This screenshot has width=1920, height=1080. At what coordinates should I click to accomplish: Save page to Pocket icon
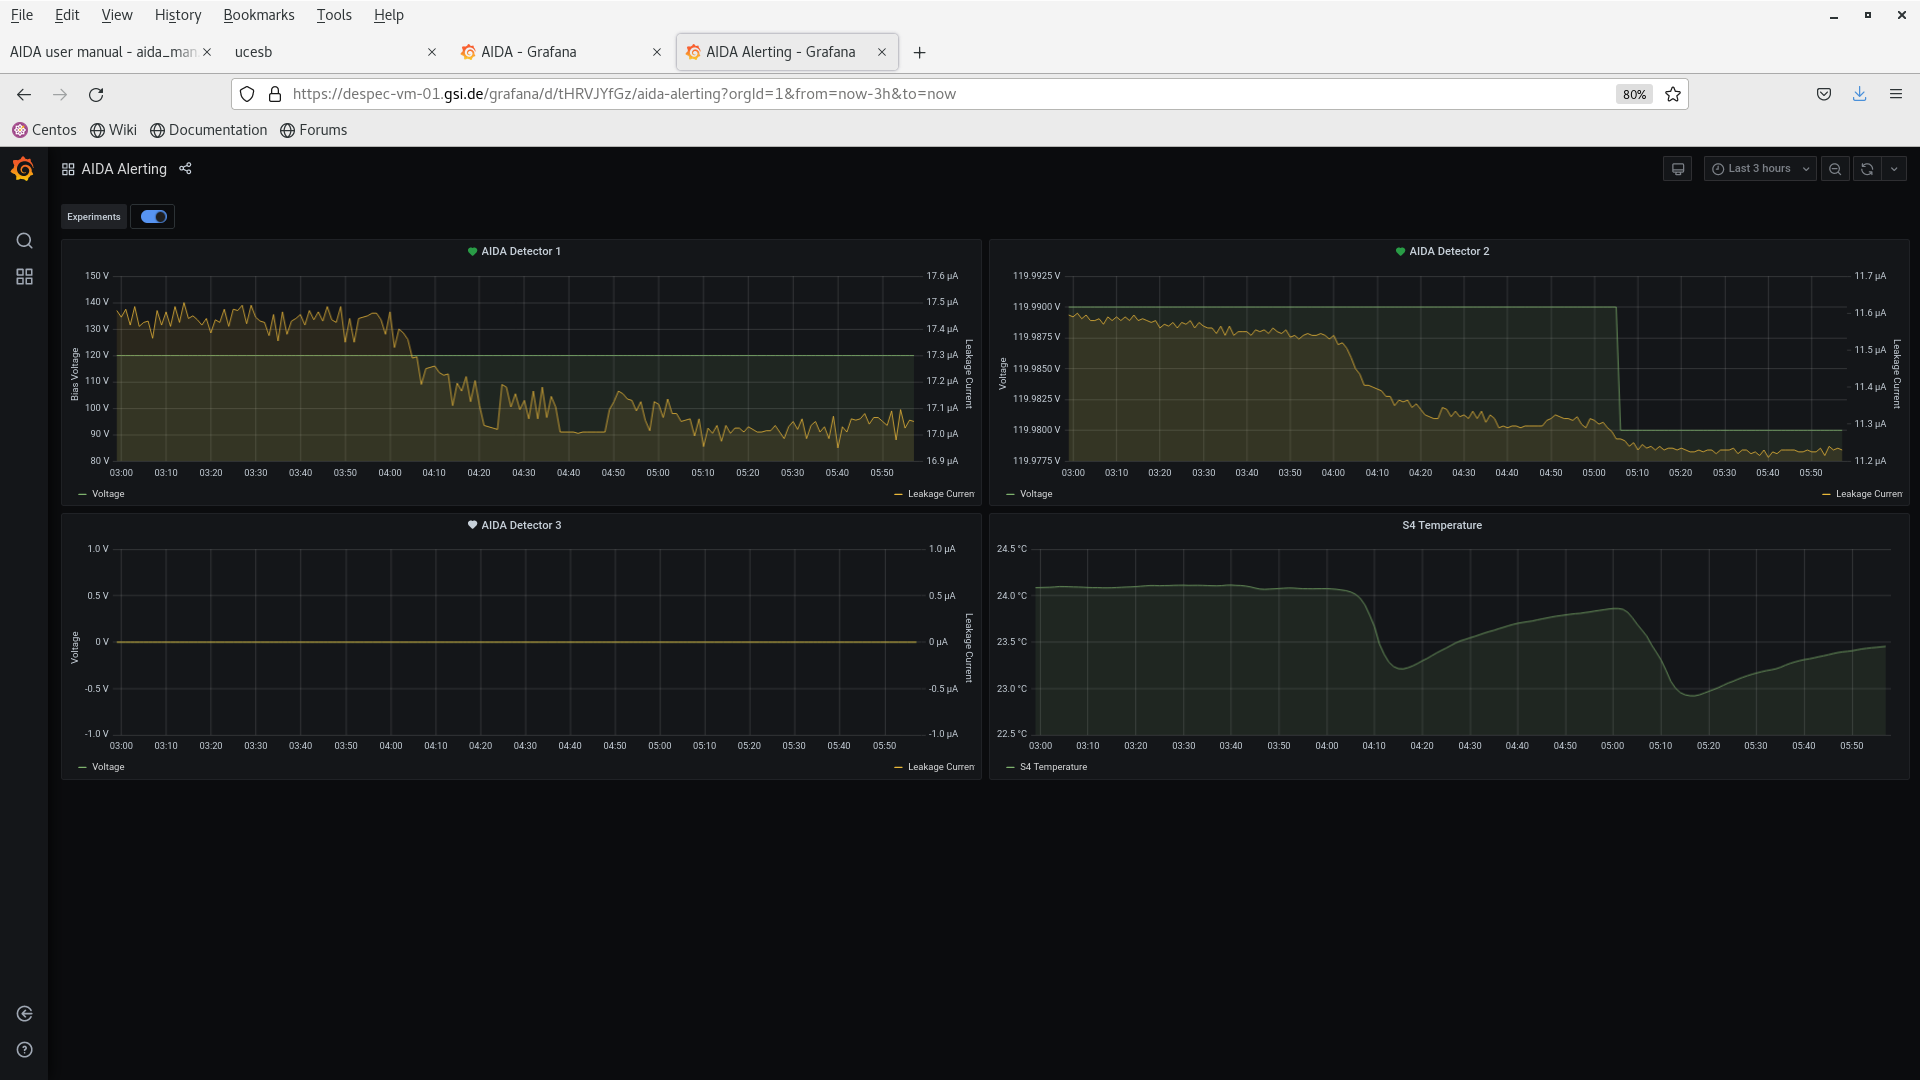[x=1824, y=94]
